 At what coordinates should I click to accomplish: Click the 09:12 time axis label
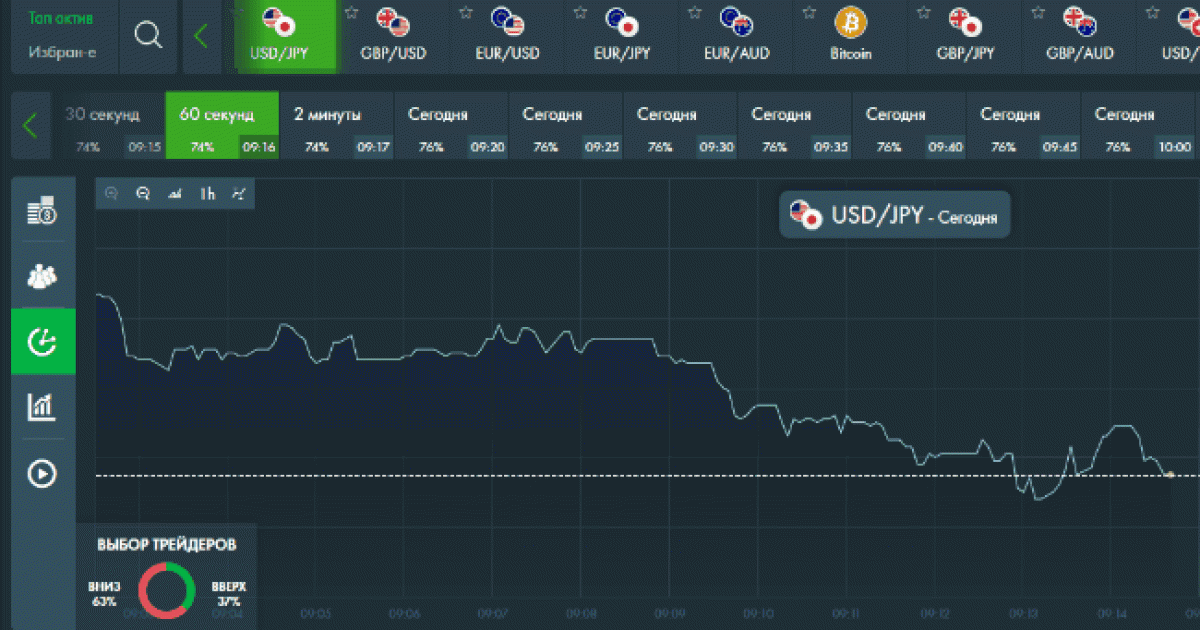coord(935,613)
